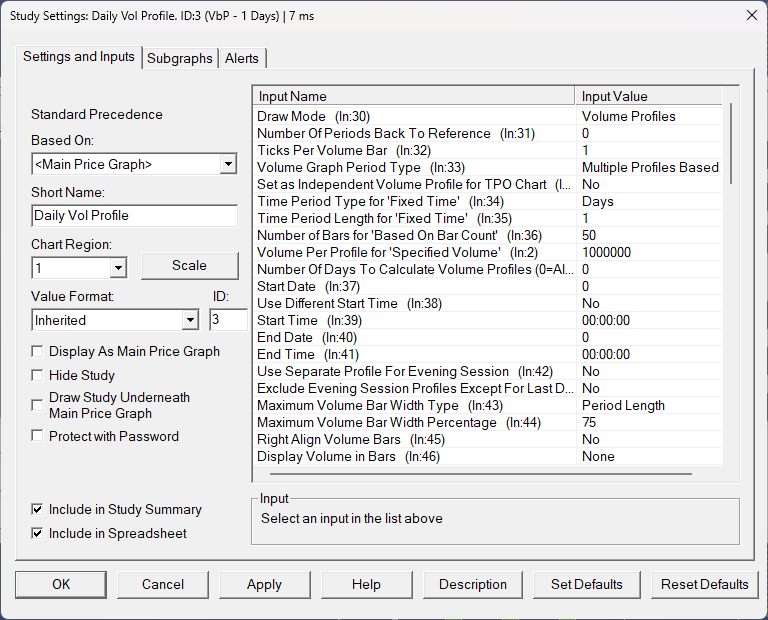Viewport: 768px width, 620px height.
Task: Select the Draw Mode (In:30) row
Action: coord(487,117)
